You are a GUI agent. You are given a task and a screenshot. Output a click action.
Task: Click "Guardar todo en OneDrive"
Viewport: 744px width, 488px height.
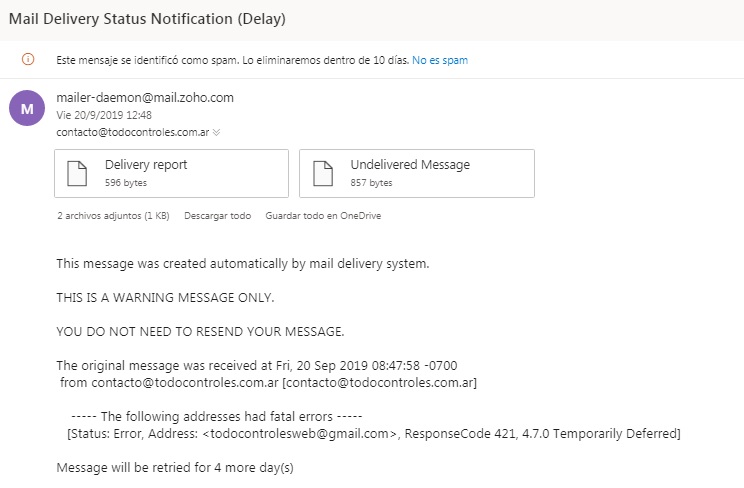click(x=323, y=215)
